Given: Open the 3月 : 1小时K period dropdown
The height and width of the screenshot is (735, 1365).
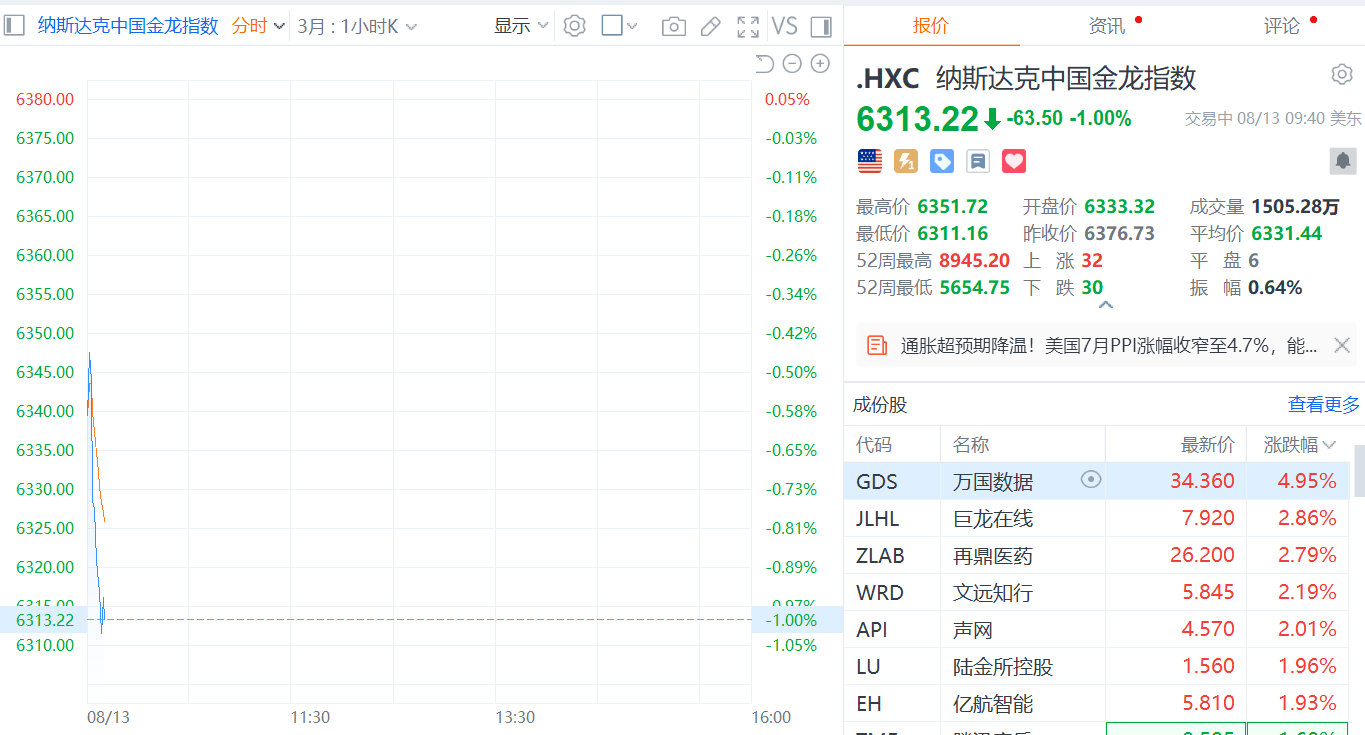Looking at the screenshot, I should 357,26.
